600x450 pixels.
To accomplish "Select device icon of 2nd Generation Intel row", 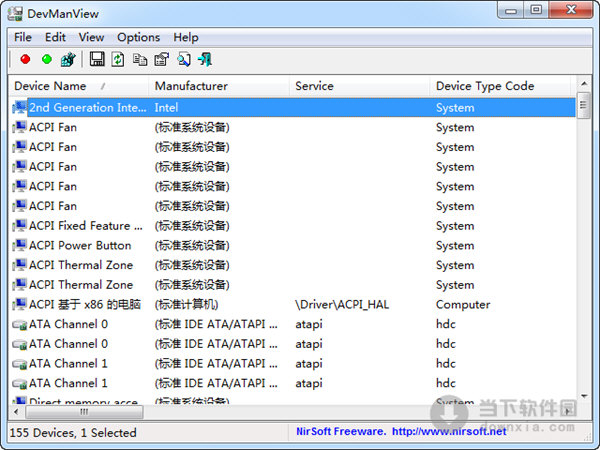I will pyautogui.click(x=20, y=108).
